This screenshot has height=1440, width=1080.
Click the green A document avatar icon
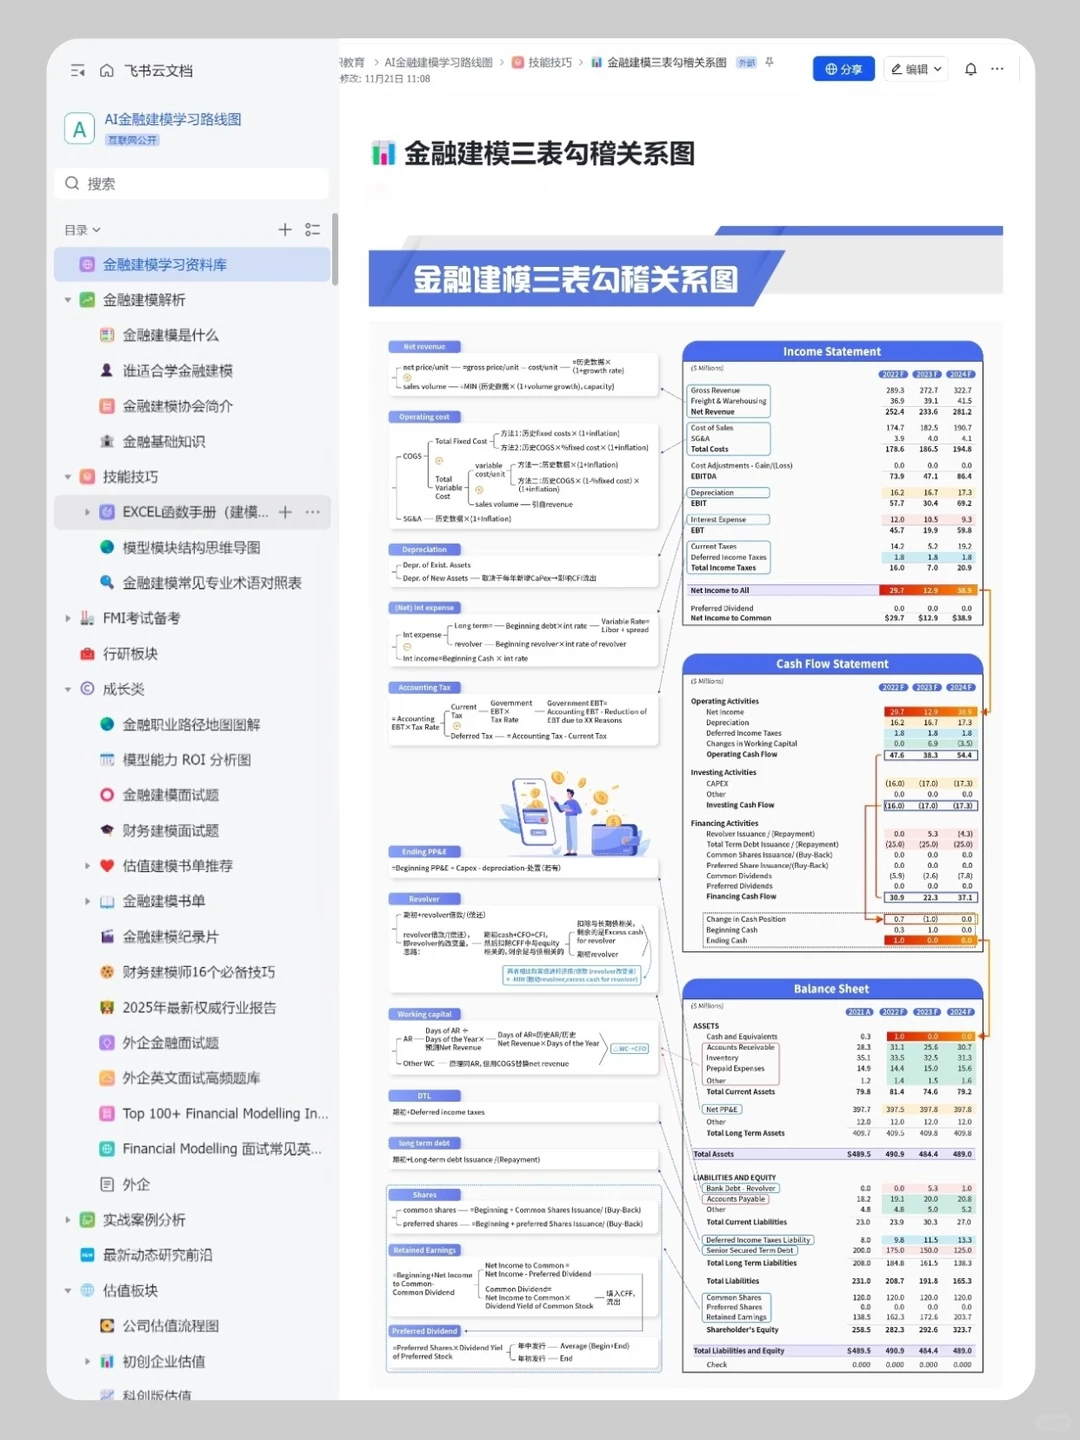click(x=79, y=128)
